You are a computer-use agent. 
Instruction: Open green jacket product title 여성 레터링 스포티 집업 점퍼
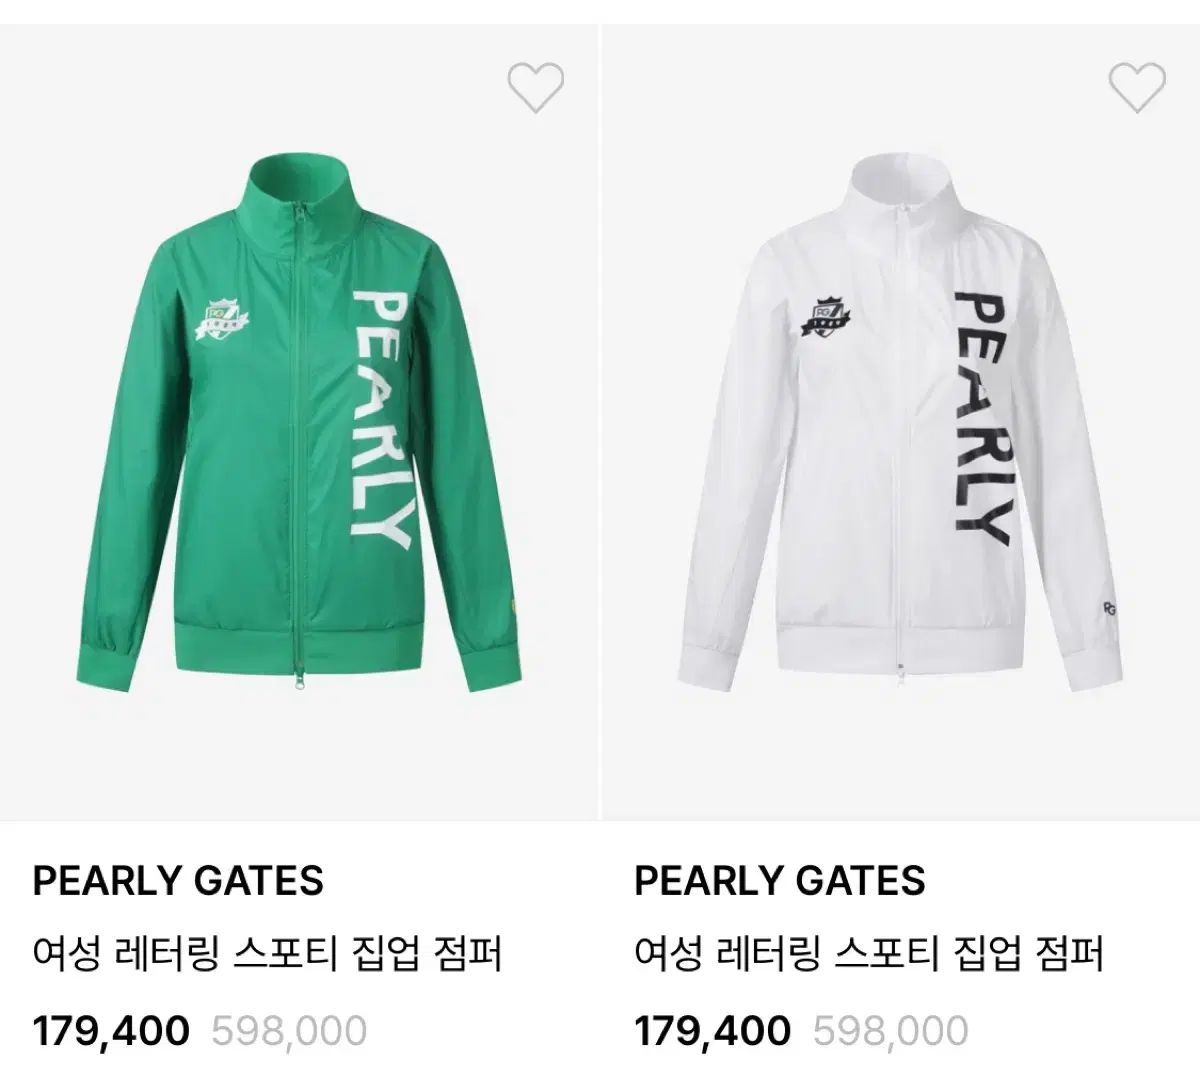pyautogui.click(x=267, y=955)
